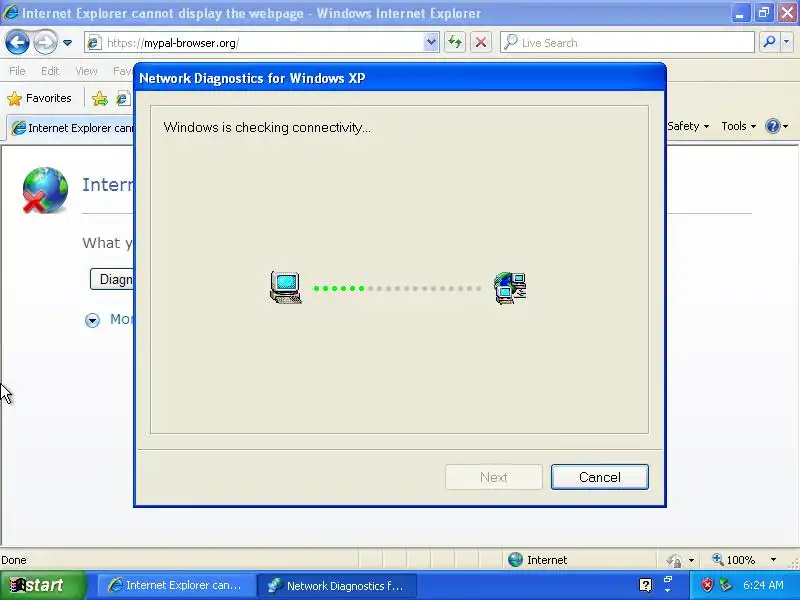Click Add to Favorites Bar icon
Screen dimensions: 800x600
[100, 98]
